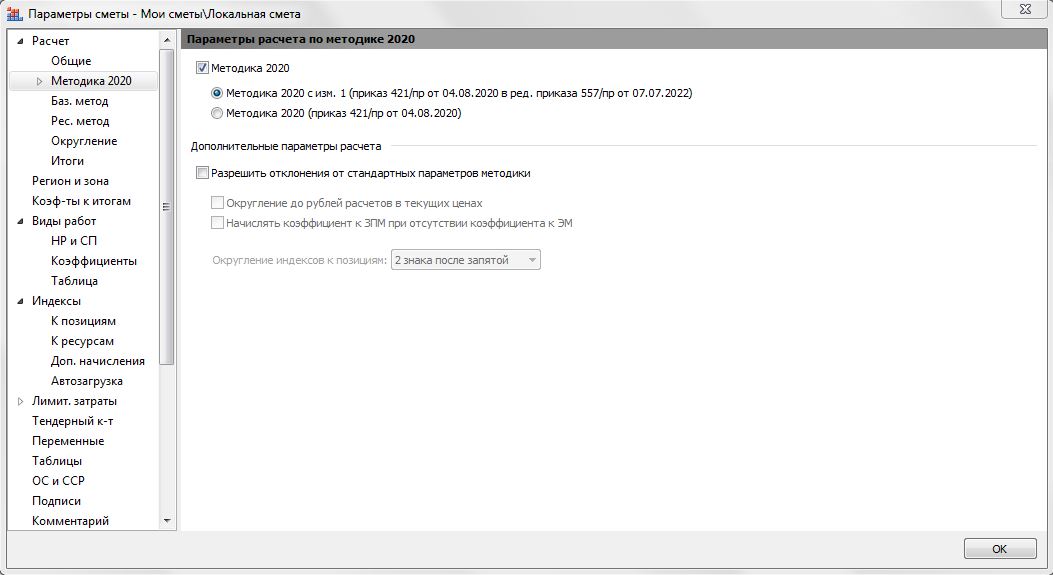Open the Таблицы tree item
The width and height of the screenshot is (1053, 575).
coord(56,461)
